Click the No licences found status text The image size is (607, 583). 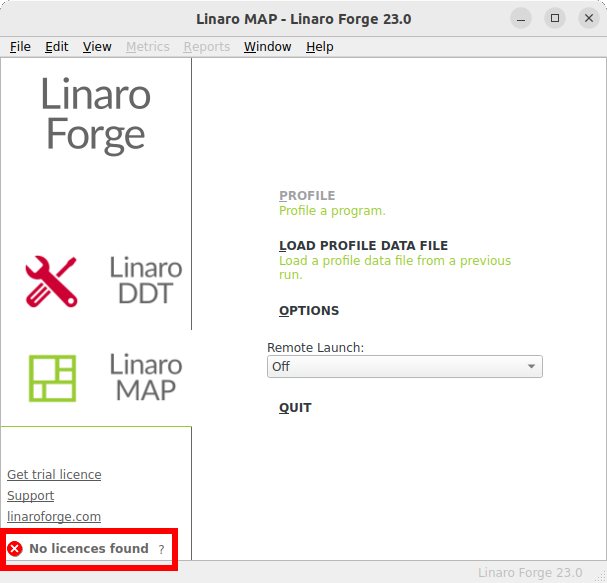[x=89, y=549]
